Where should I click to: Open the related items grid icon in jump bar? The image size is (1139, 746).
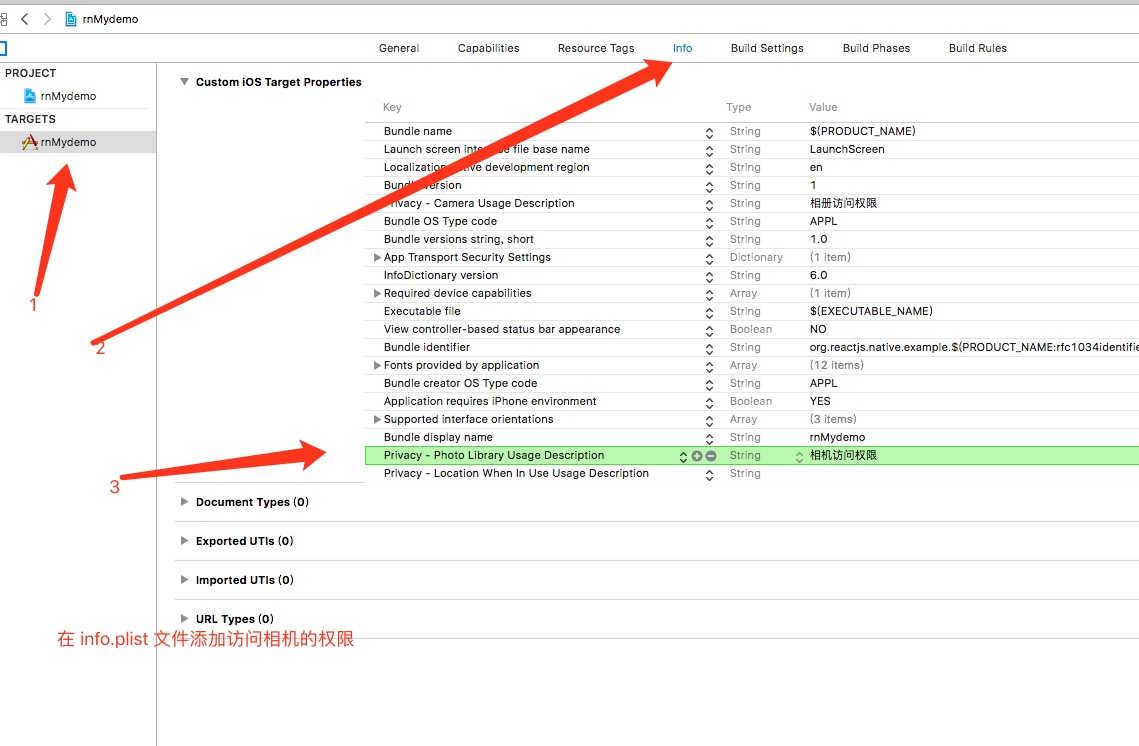point(3,19)
